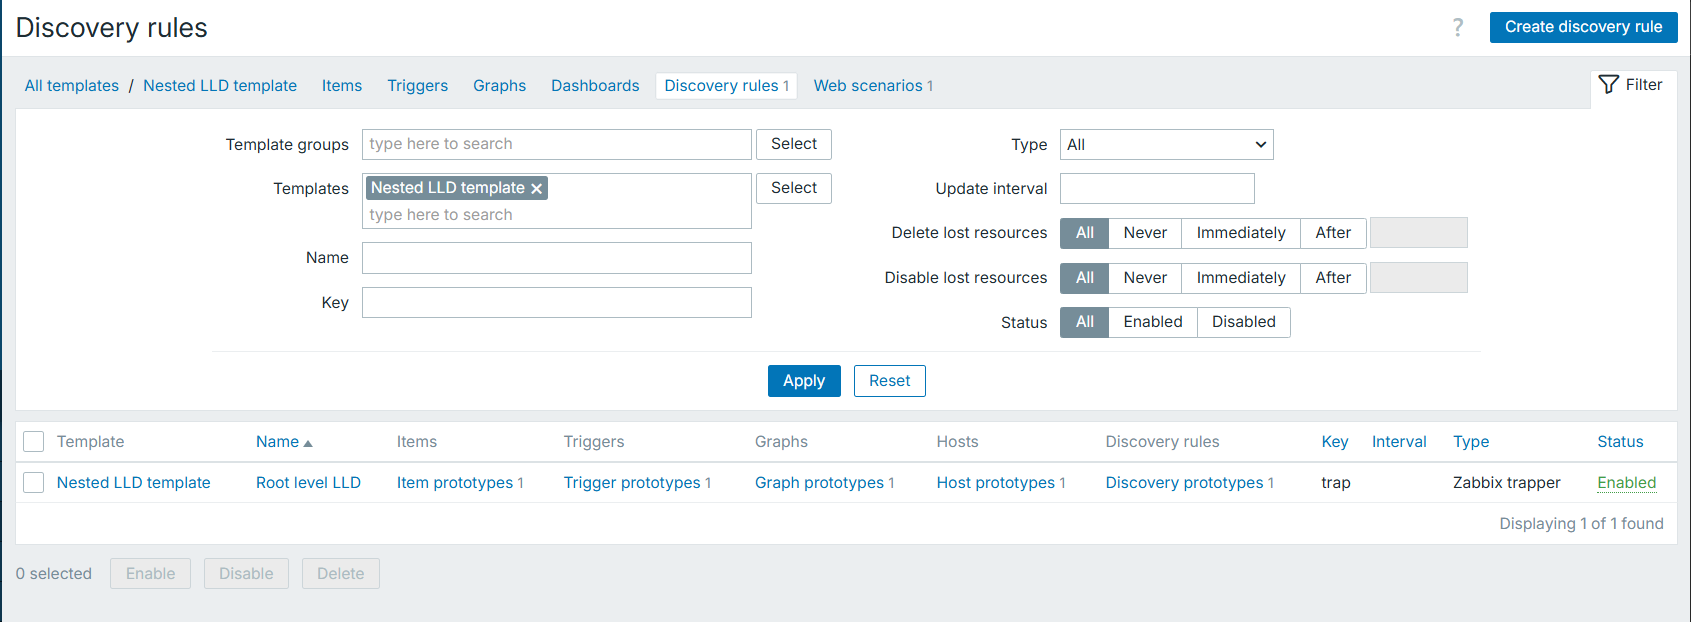
Task: Toggle the Enabled status link in row
Action: [x=1626, y=483]
